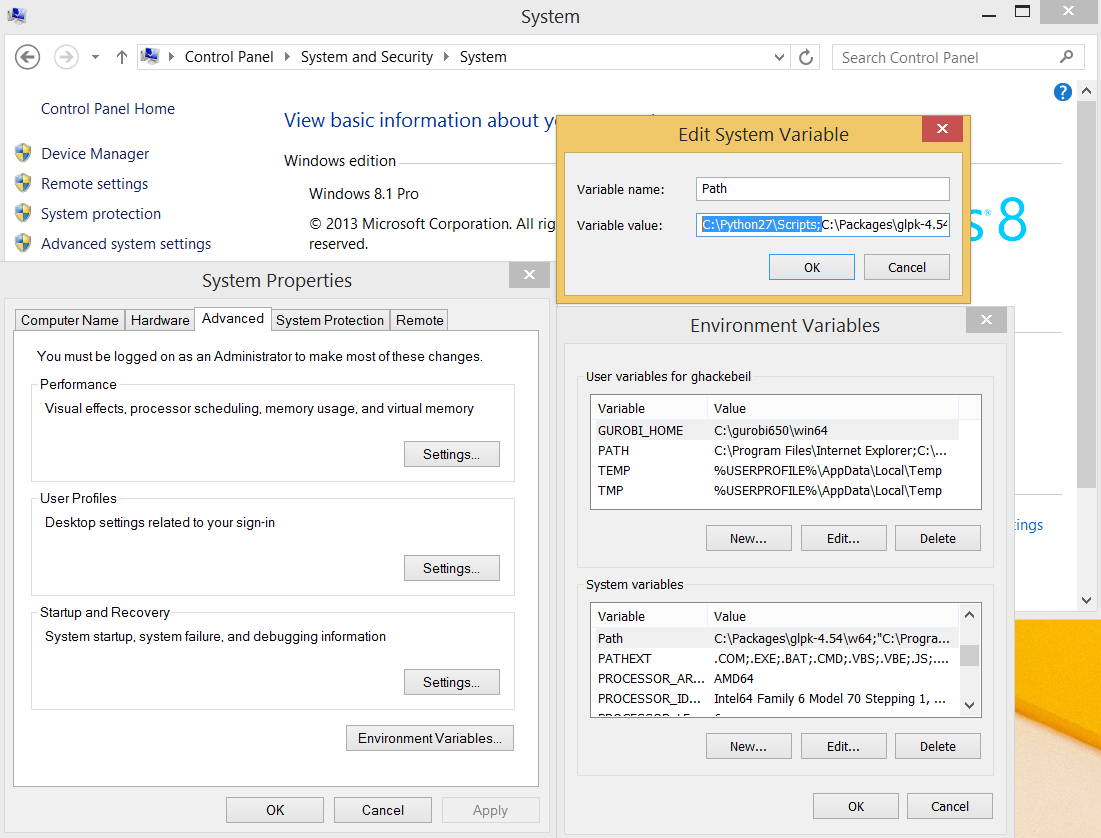1101x838 pixels.
Task: Open Control Panel Home link
Action: [x=107, y=109]
